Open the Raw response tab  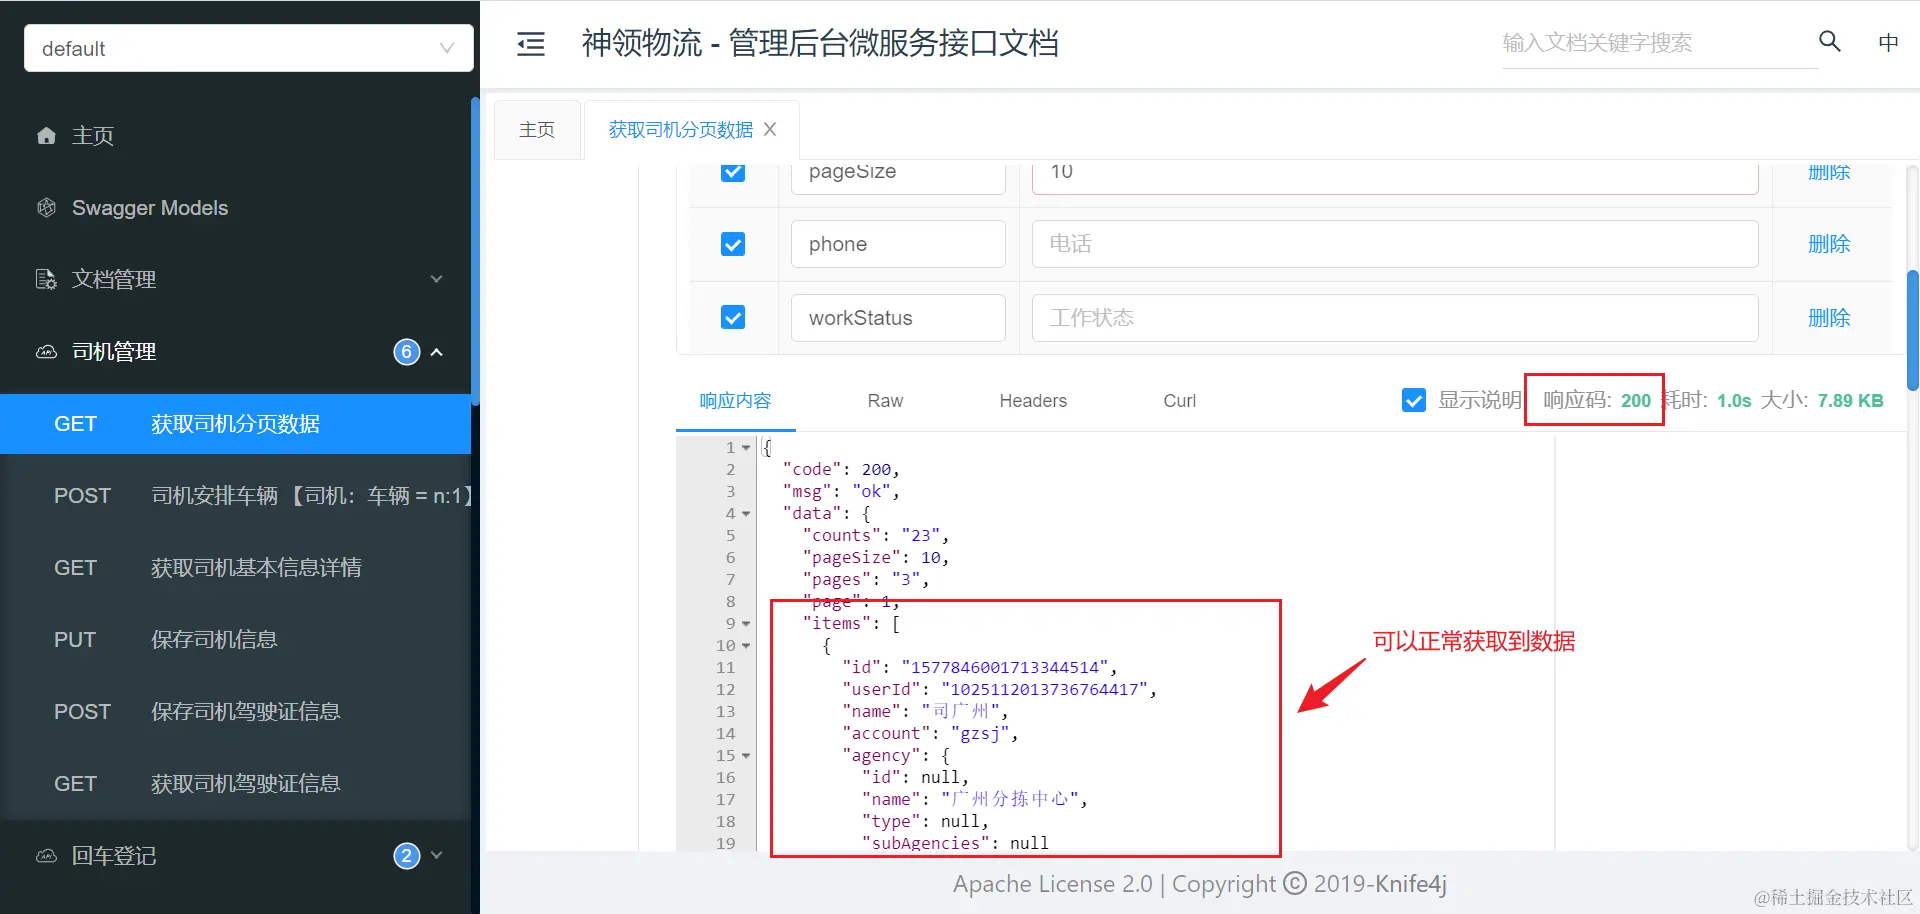pos(885,400)
